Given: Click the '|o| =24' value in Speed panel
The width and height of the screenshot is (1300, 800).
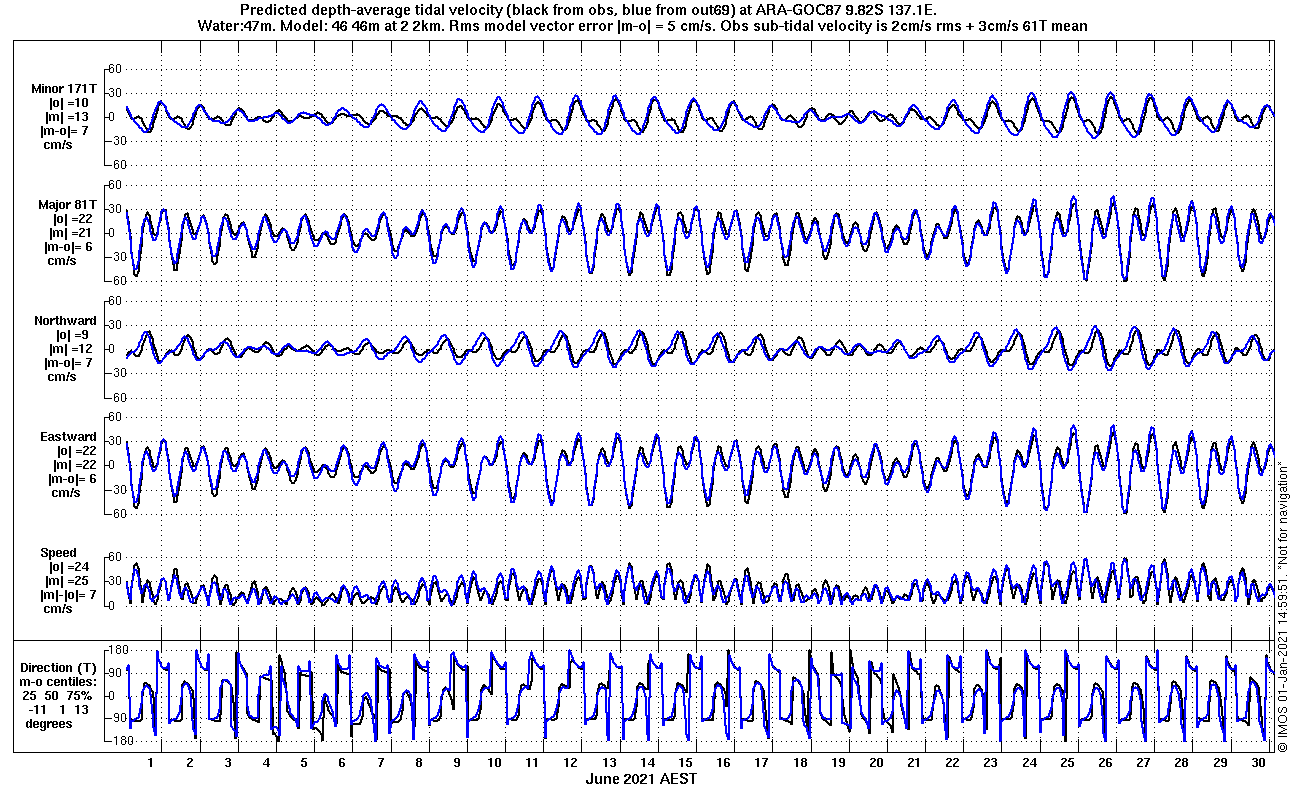Looking at the screenshot, I should (x=71, y=567).
